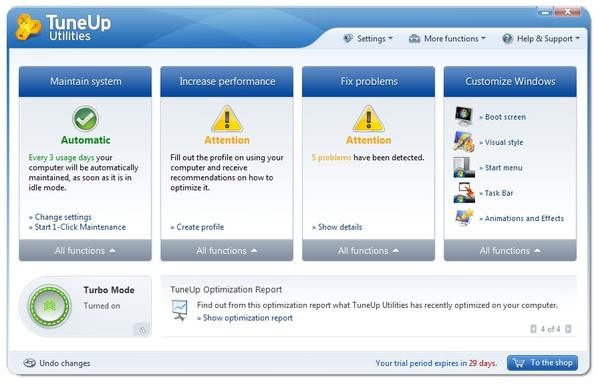Click the Visual style paint icon

pyautogui.click(x=464, y=142)
